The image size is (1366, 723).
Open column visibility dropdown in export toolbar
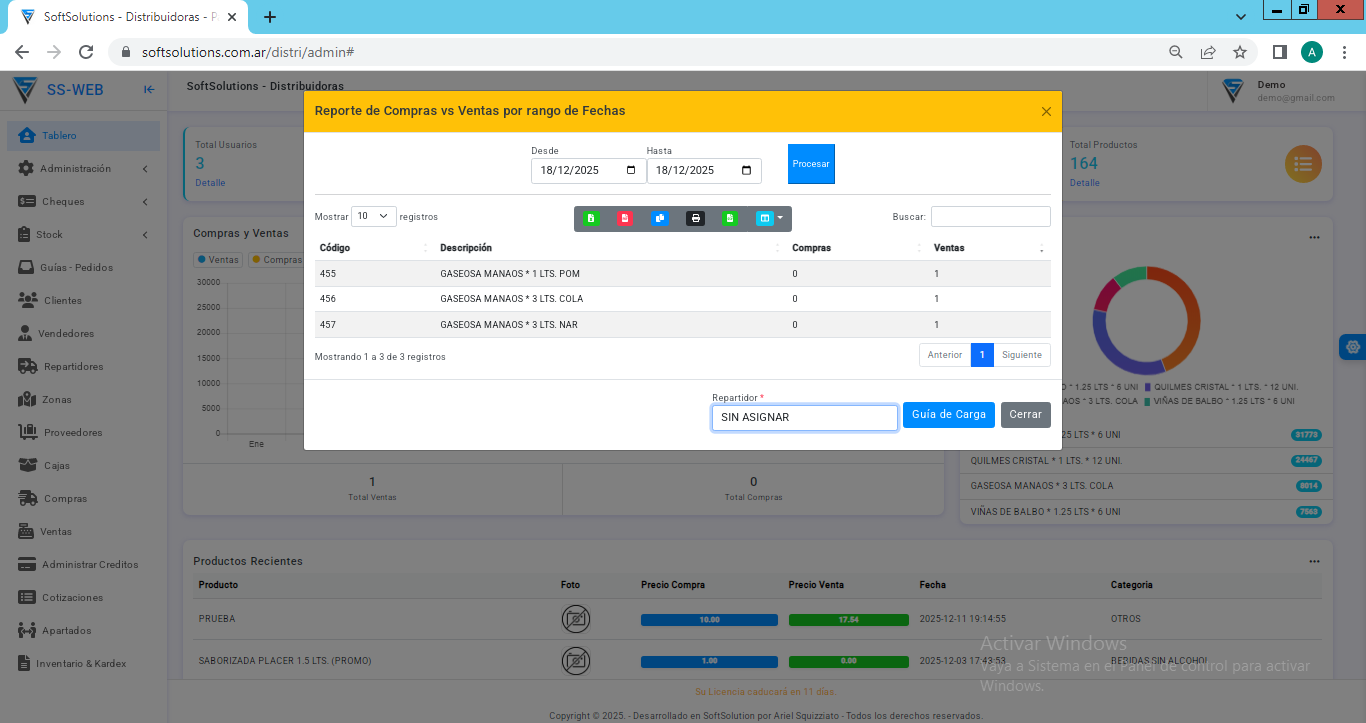click(769, 218)
